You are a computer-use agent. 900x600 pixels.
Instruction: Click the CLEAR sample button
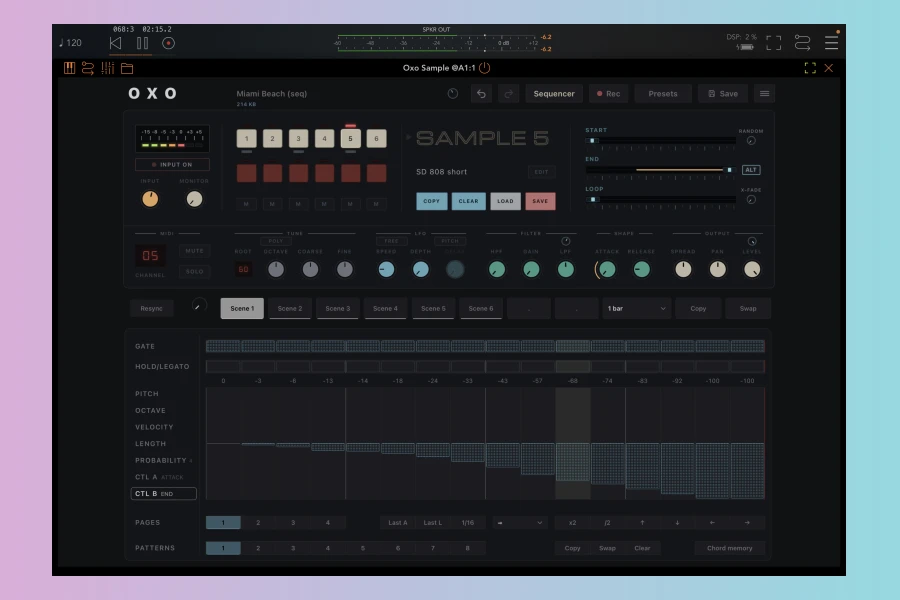pos(468,201)
